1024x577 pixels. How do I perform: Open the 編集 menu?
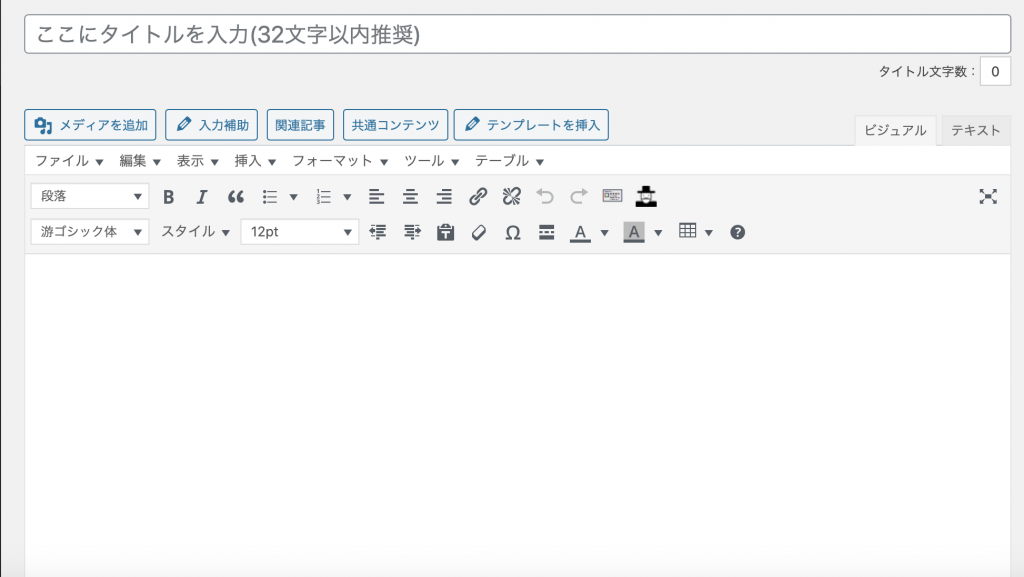pyautogui.click(x=140, y=161)
